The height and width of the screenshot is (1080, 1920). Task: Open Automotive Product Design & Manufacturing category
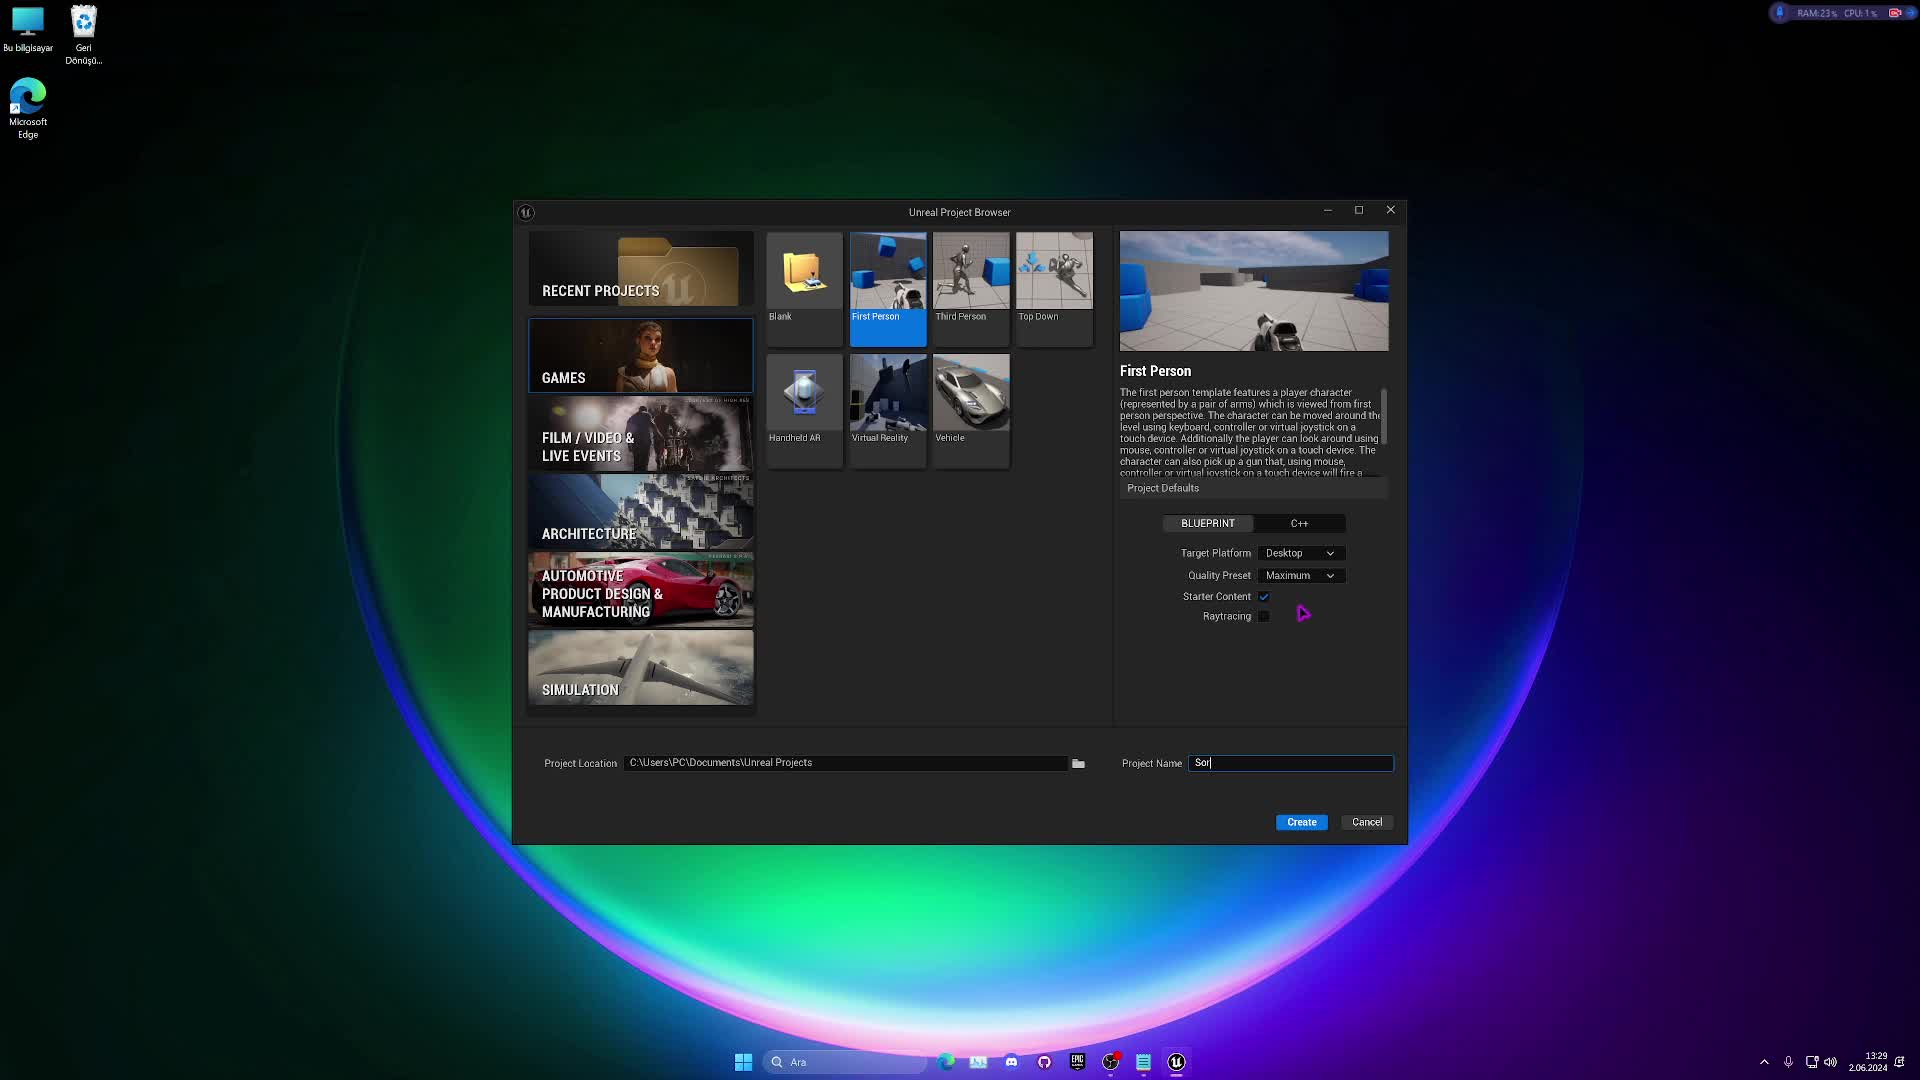point(641,590)
